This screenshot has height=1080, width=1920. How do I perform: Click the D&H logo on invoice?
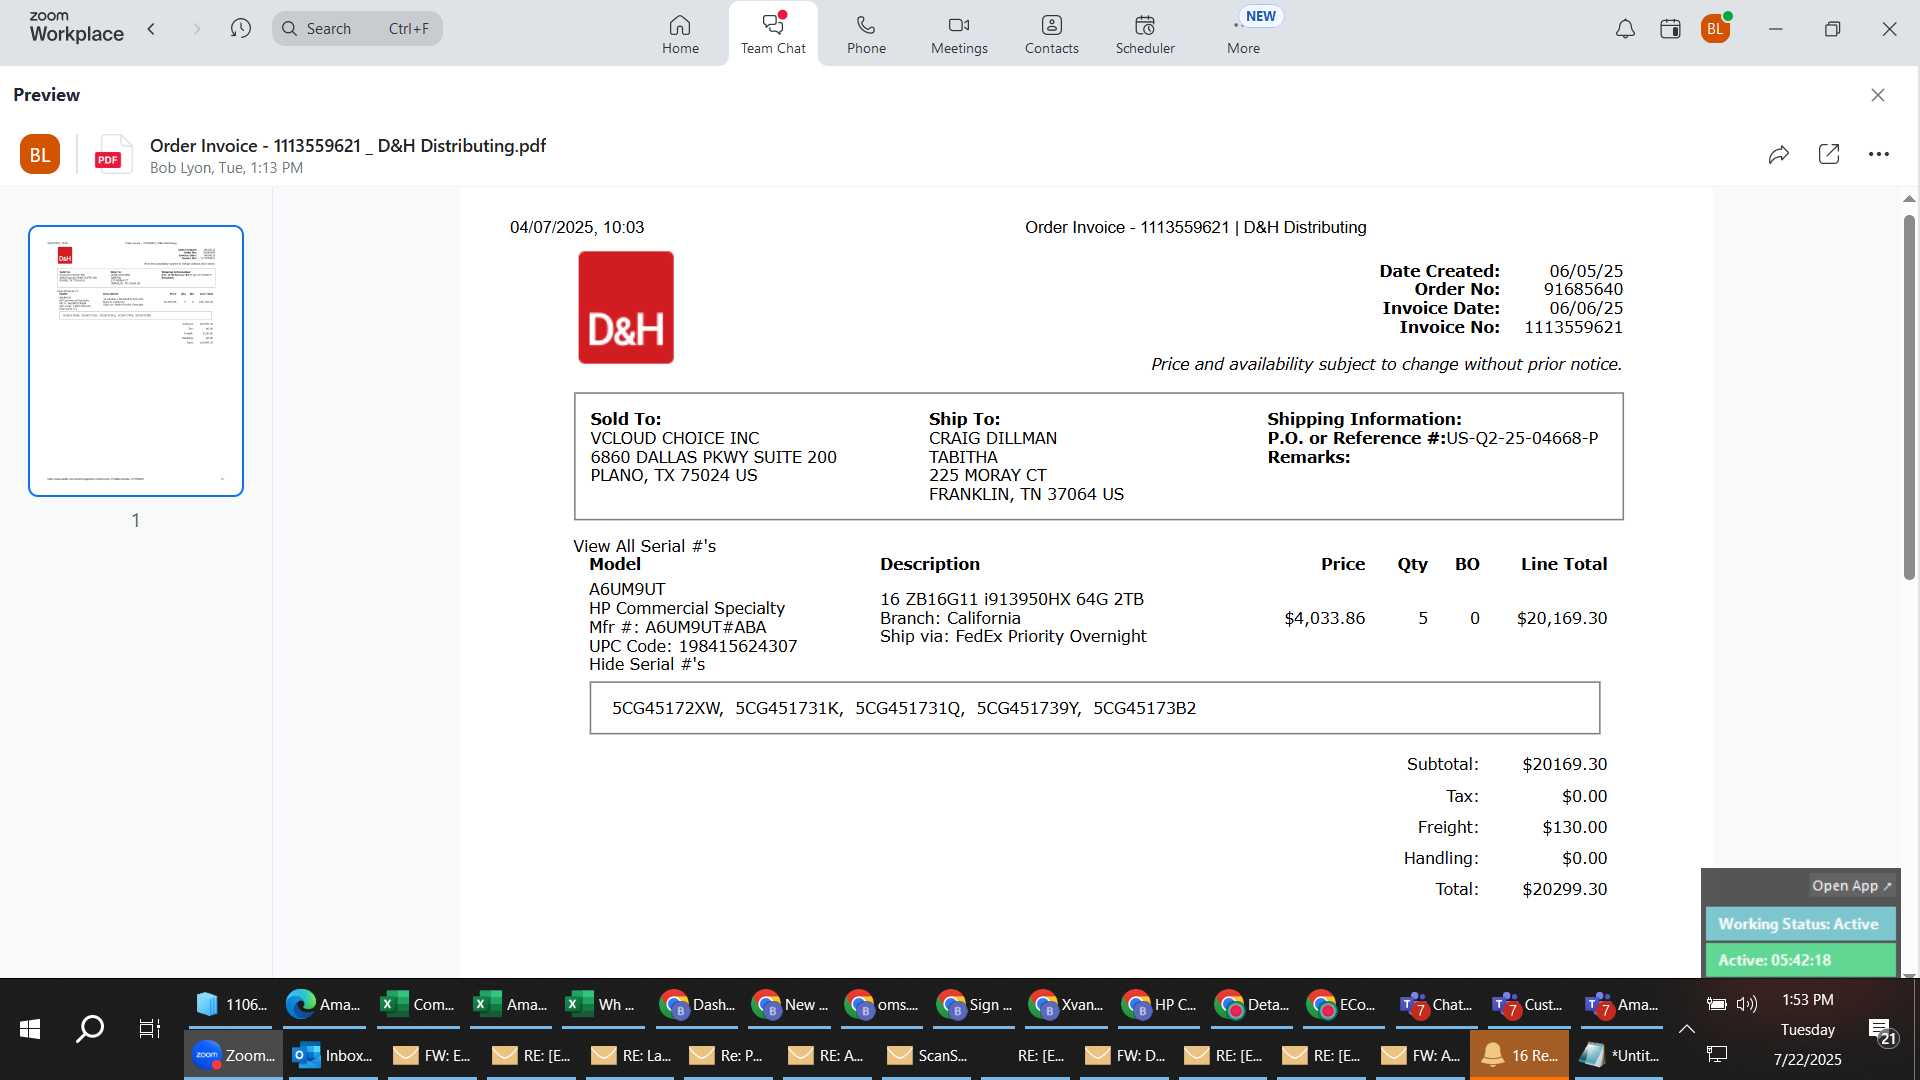[626, 307]
